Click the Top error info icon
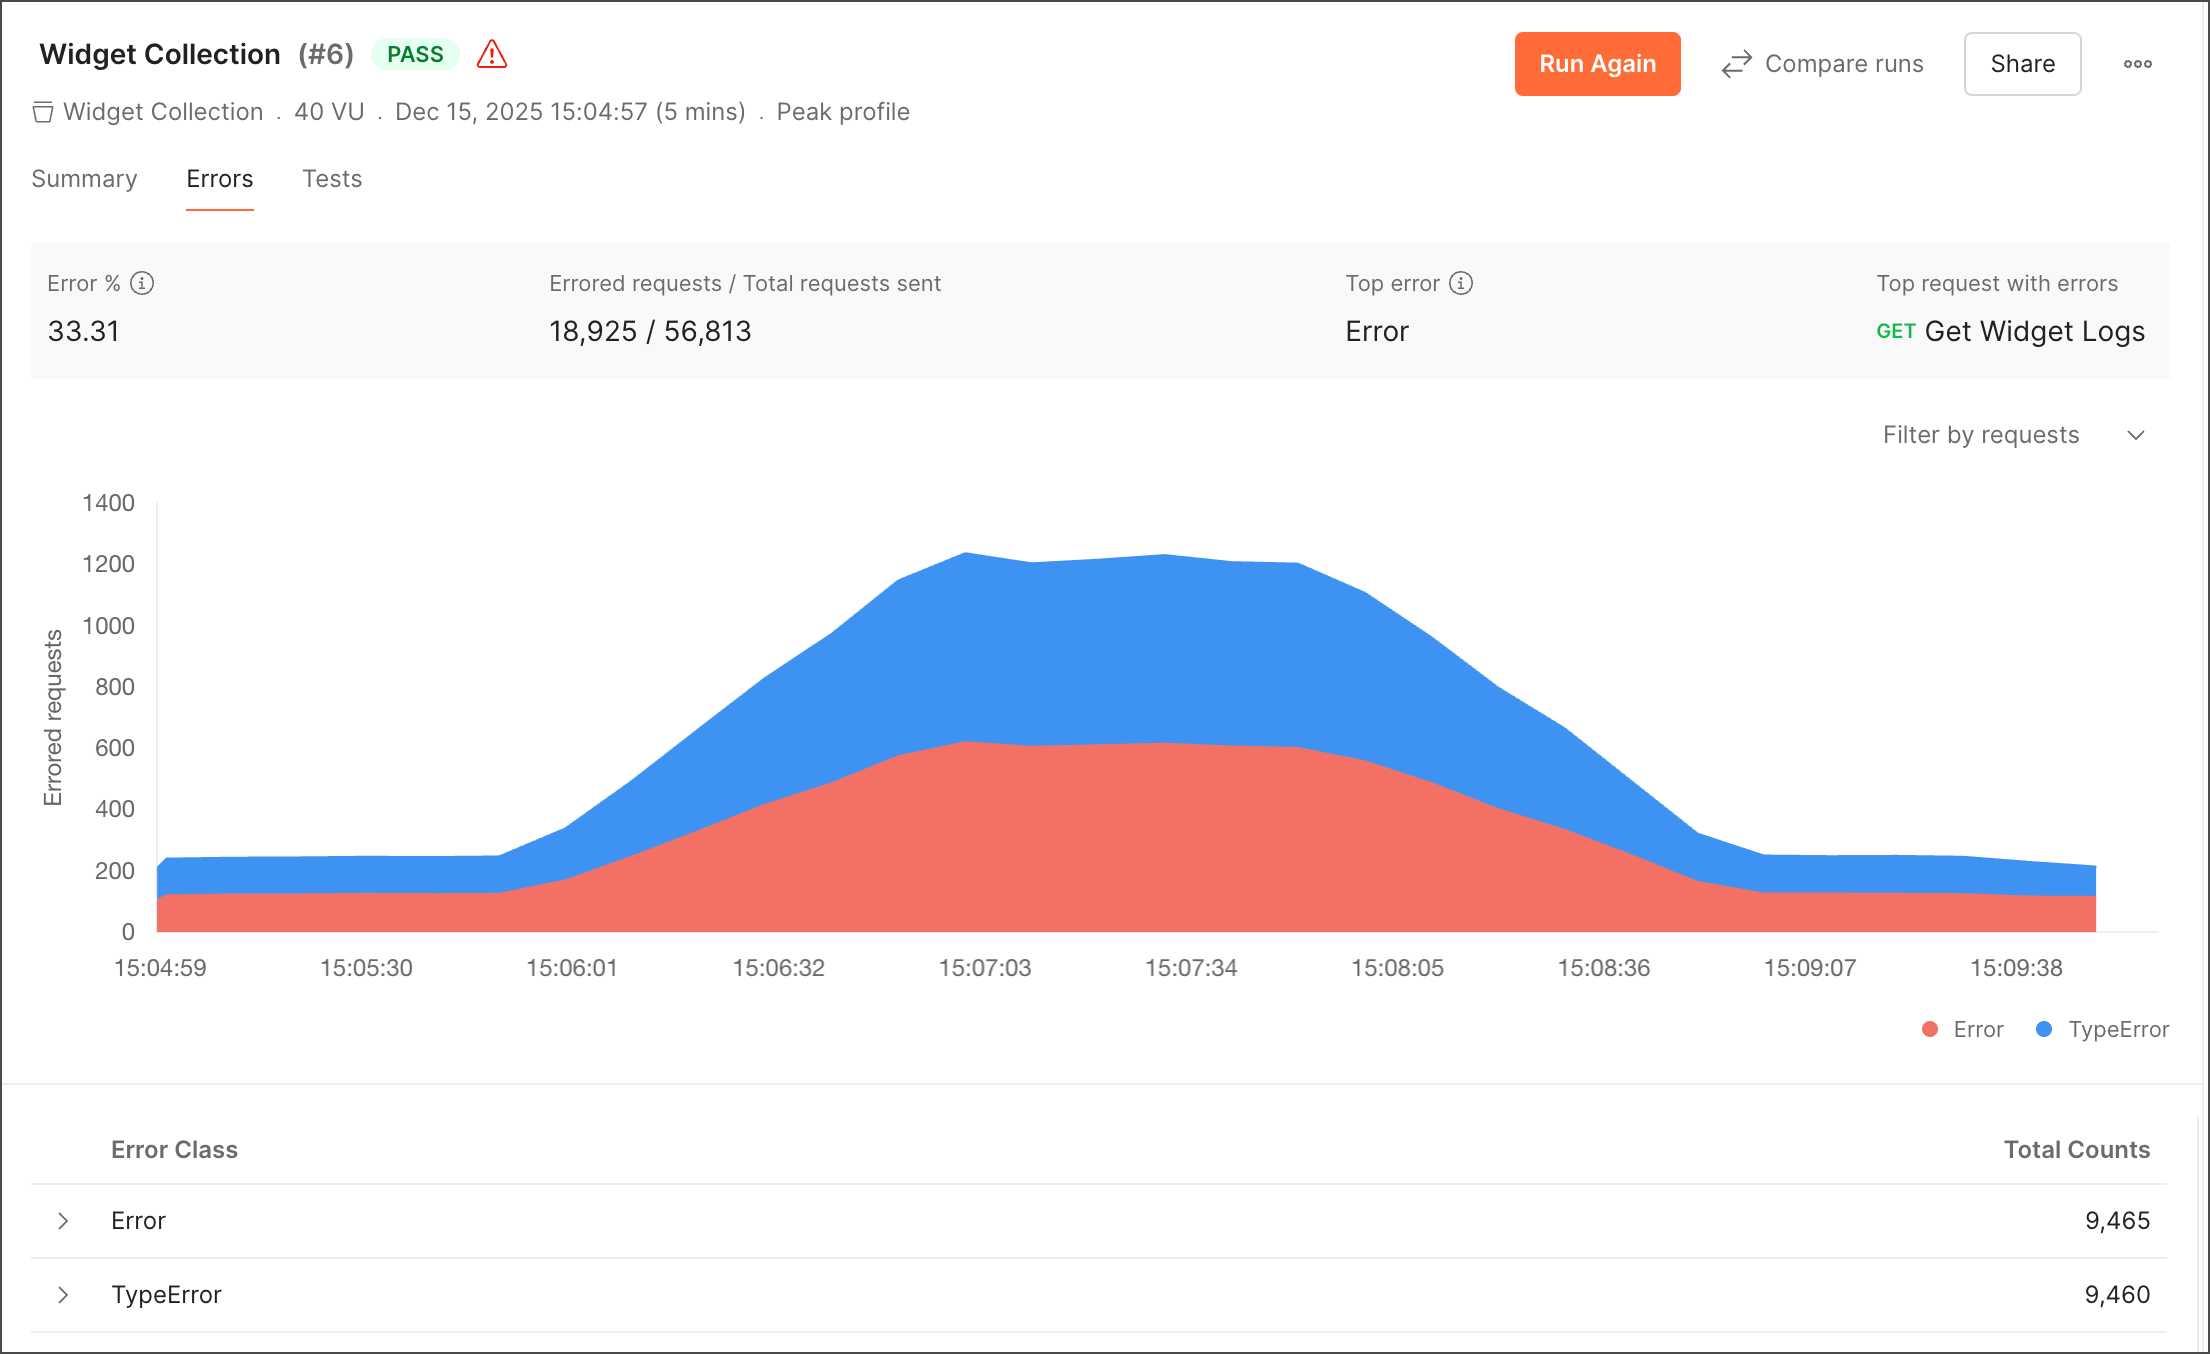Screen dimensions: 2210x1354 [1462, 284]
